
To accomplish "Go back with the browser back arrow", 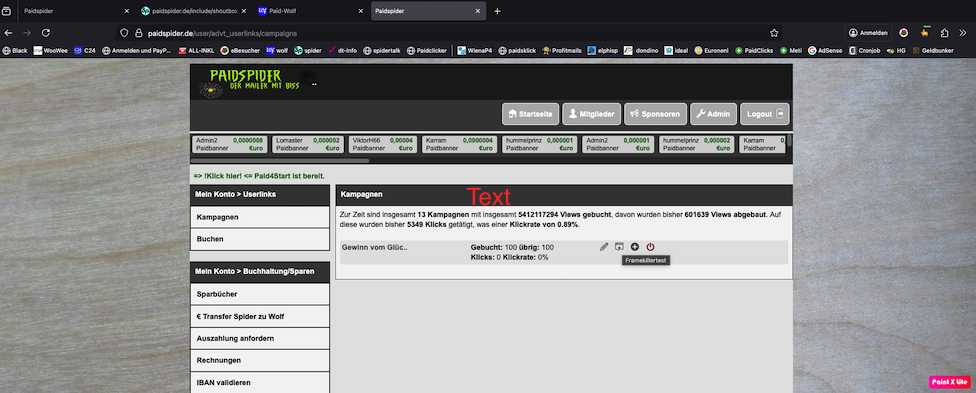I will click(x=8, y=33).
